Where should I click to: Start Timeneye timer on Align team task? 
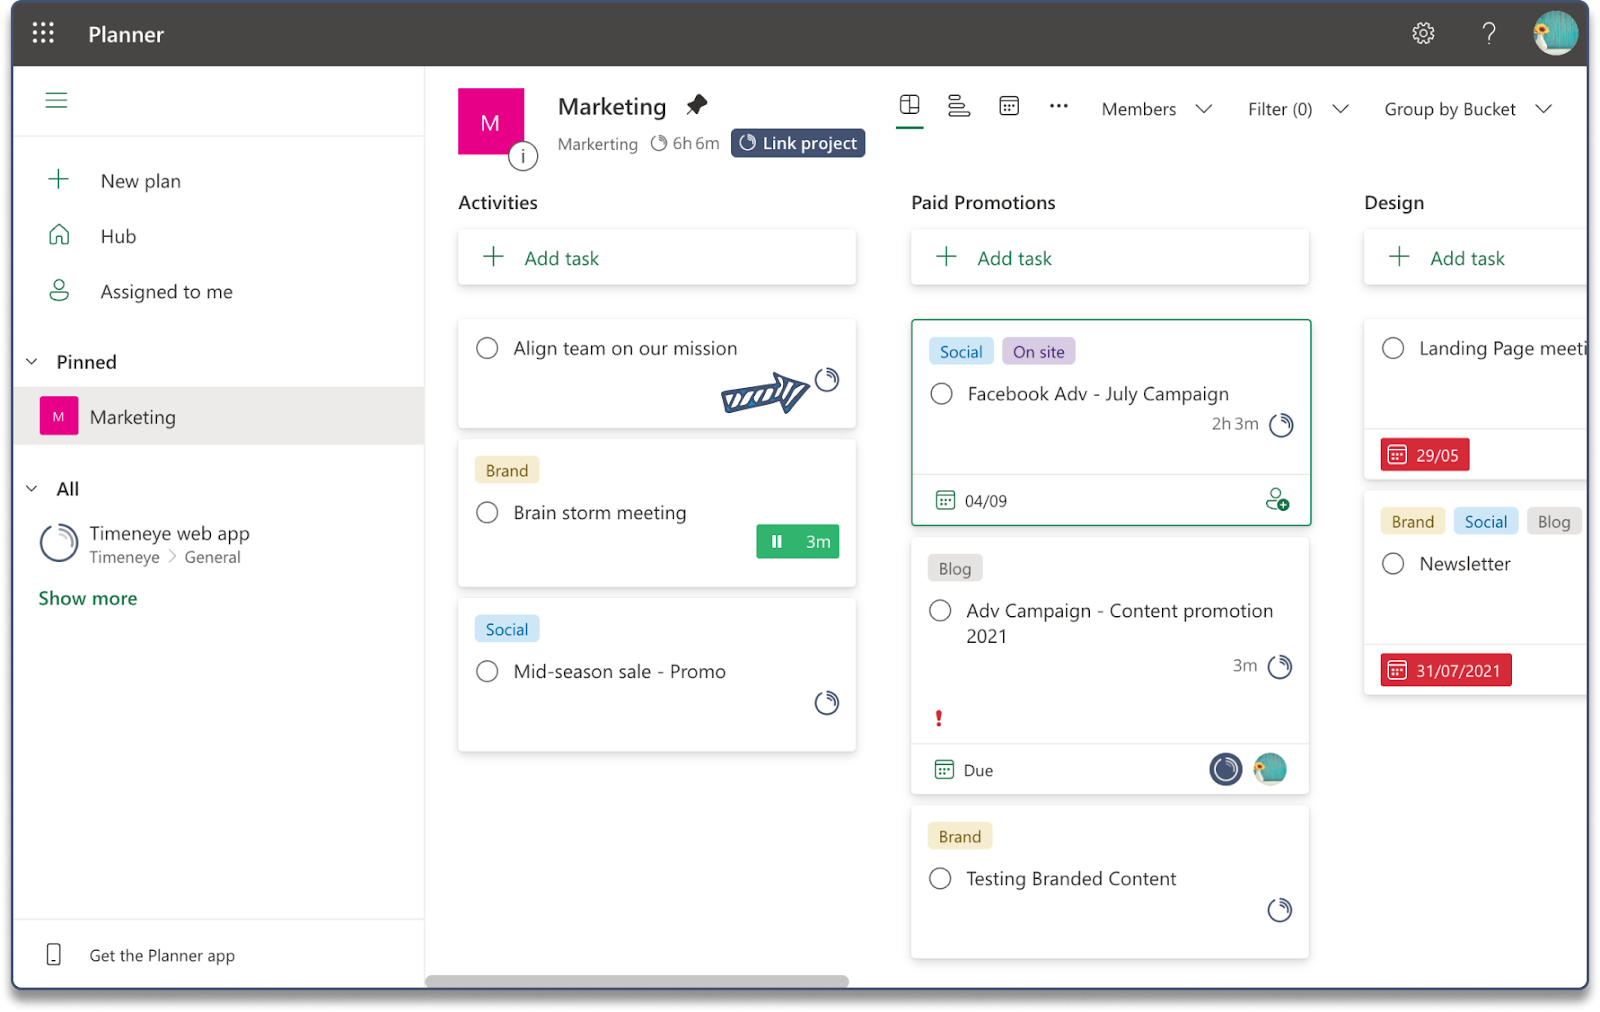coord(827,380)
